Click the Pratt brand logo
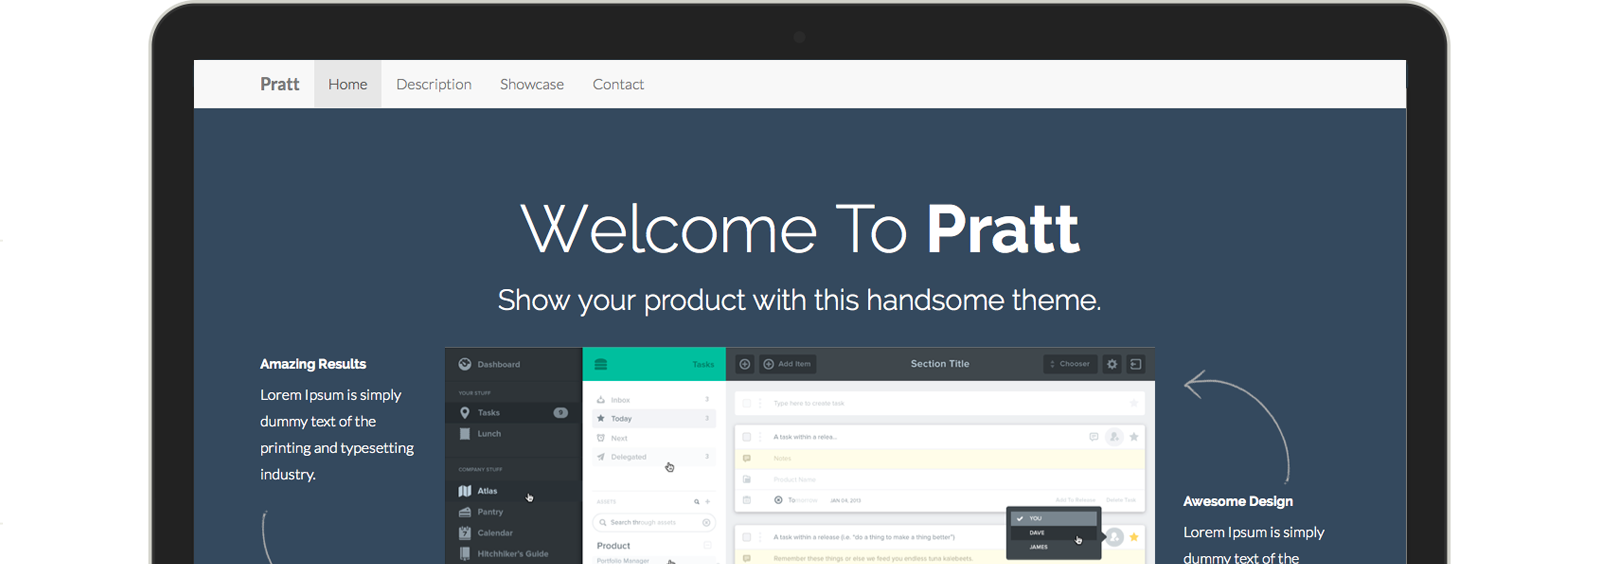Image resolution: width=1600 pixels, height=564 pixels. point(279,84)
